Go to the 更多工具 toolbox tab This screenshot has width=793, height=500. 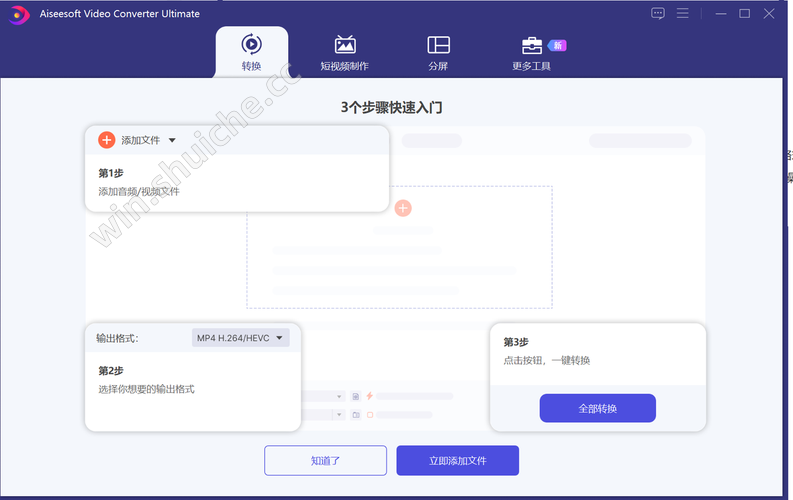coord(531,53)
